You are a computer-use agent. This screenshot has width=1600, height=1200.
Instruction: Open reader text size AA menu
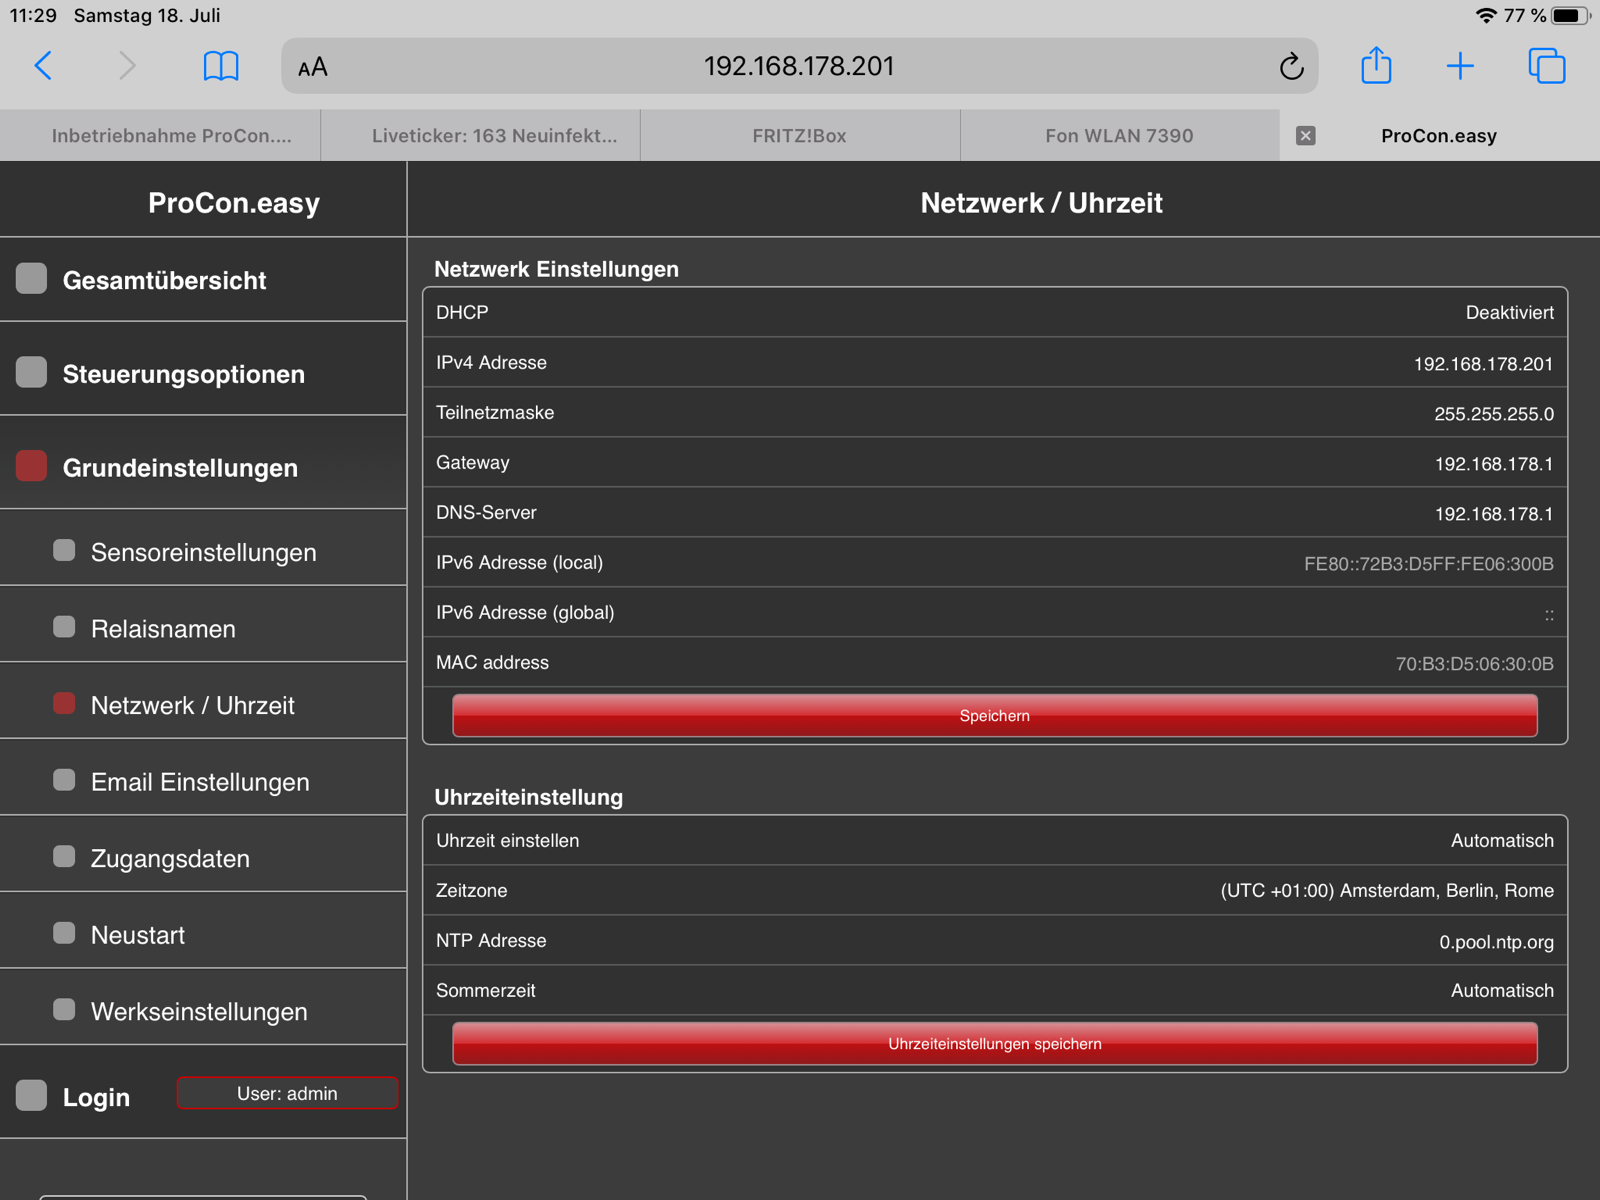(x=313, y=67)
